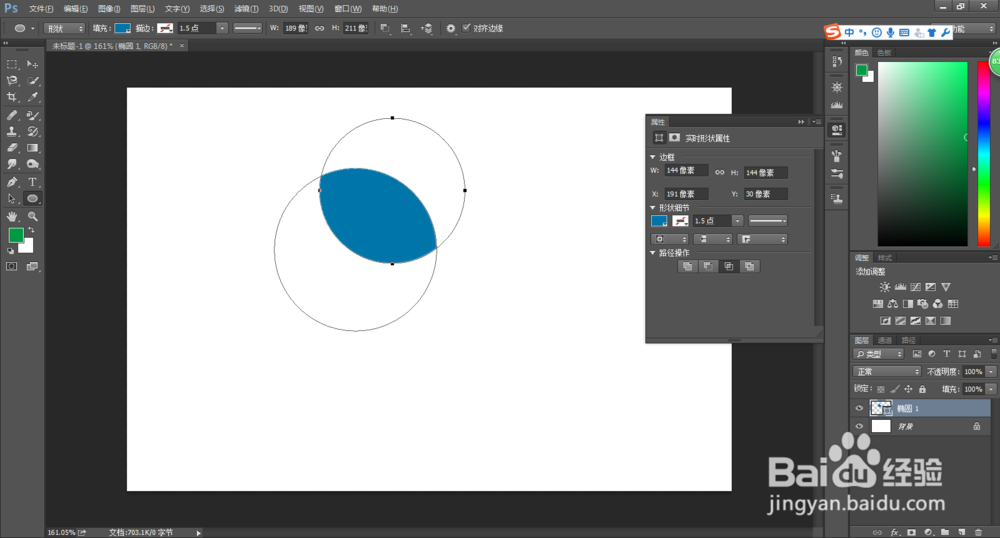Open layer style fx menu
Image resolution: width=1000 pixels, height=538 pixels.
click(x=895, y=532)
